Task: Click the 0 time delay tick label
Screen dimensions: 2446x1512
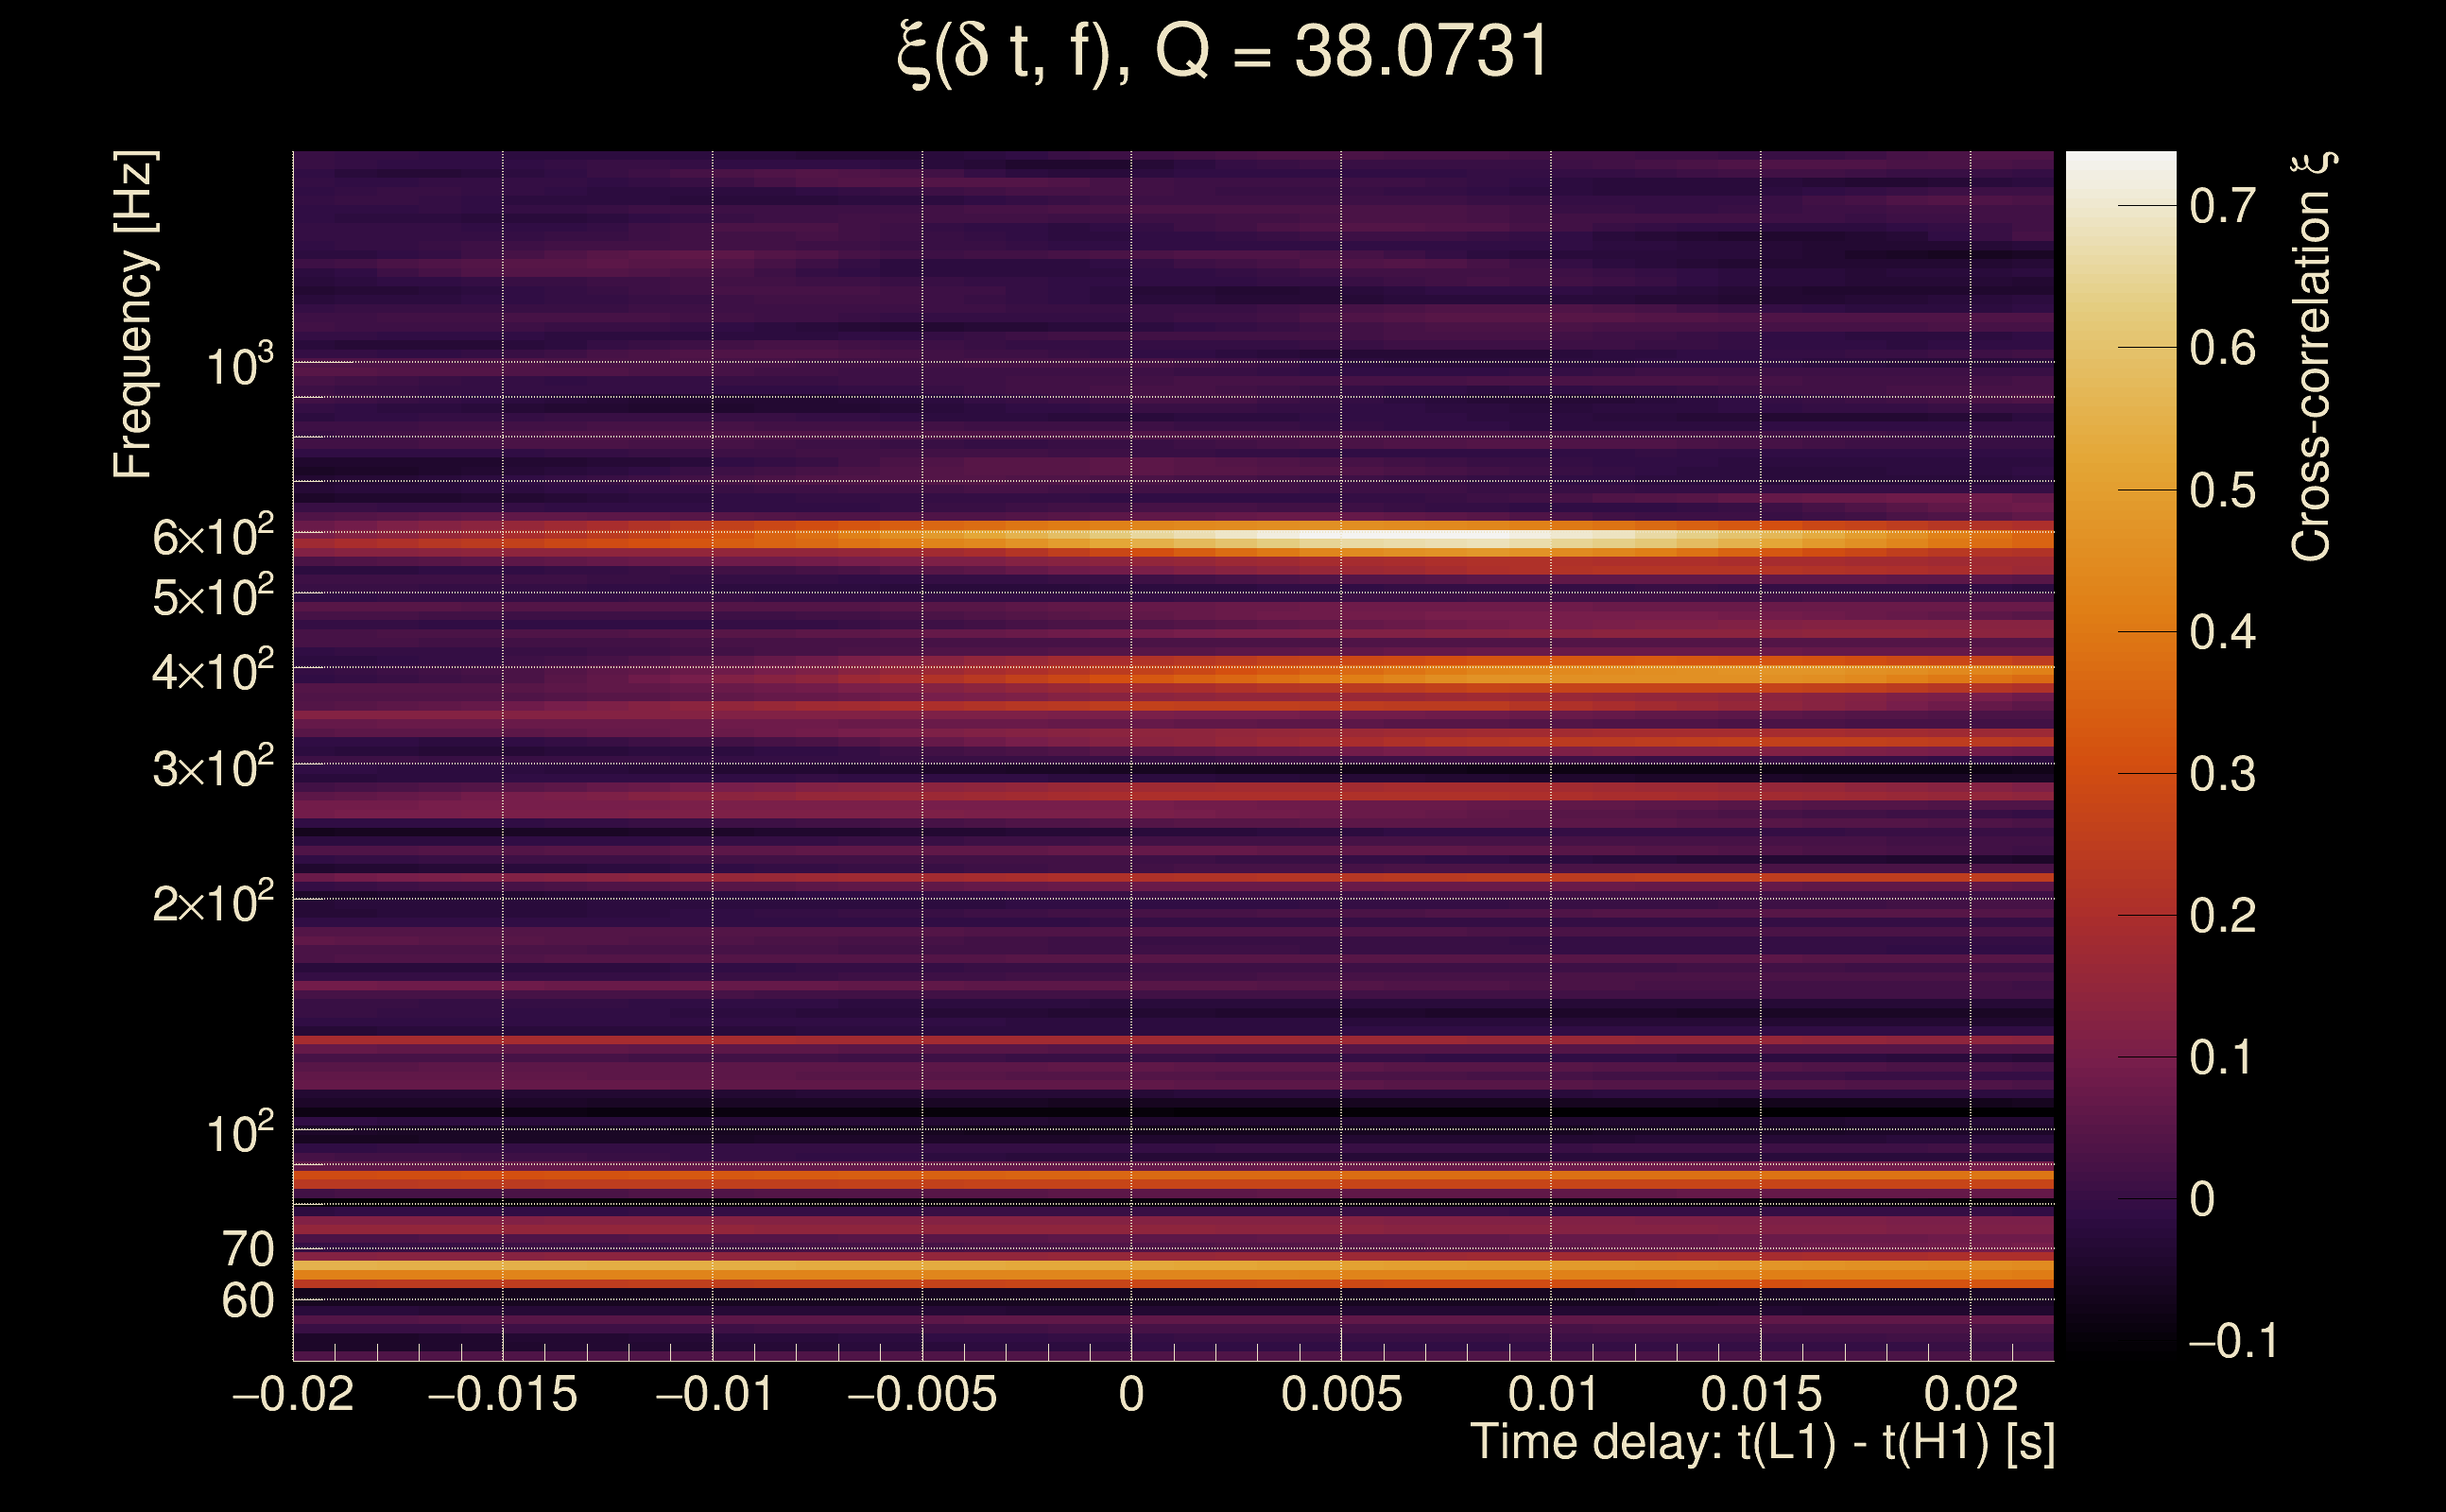Action: [1131, 1395]
